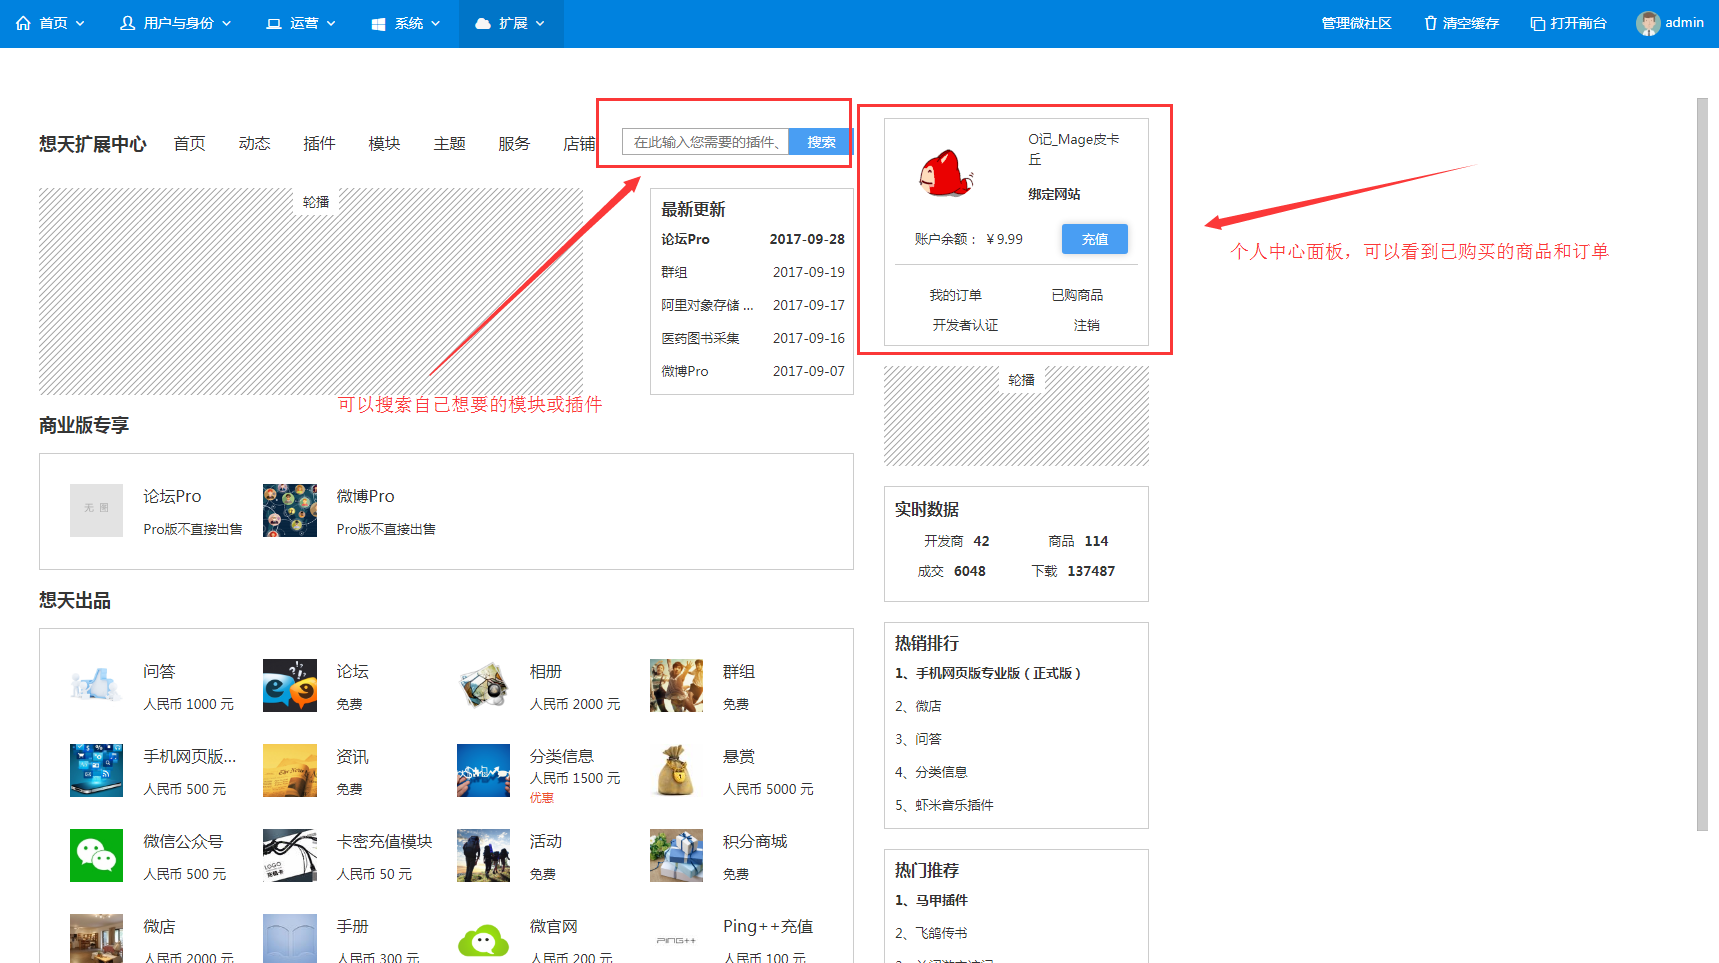Click the main 轮播 carousel banner
The width and height of the screenshot is (1719, 963).
click(x=311, y=291)
